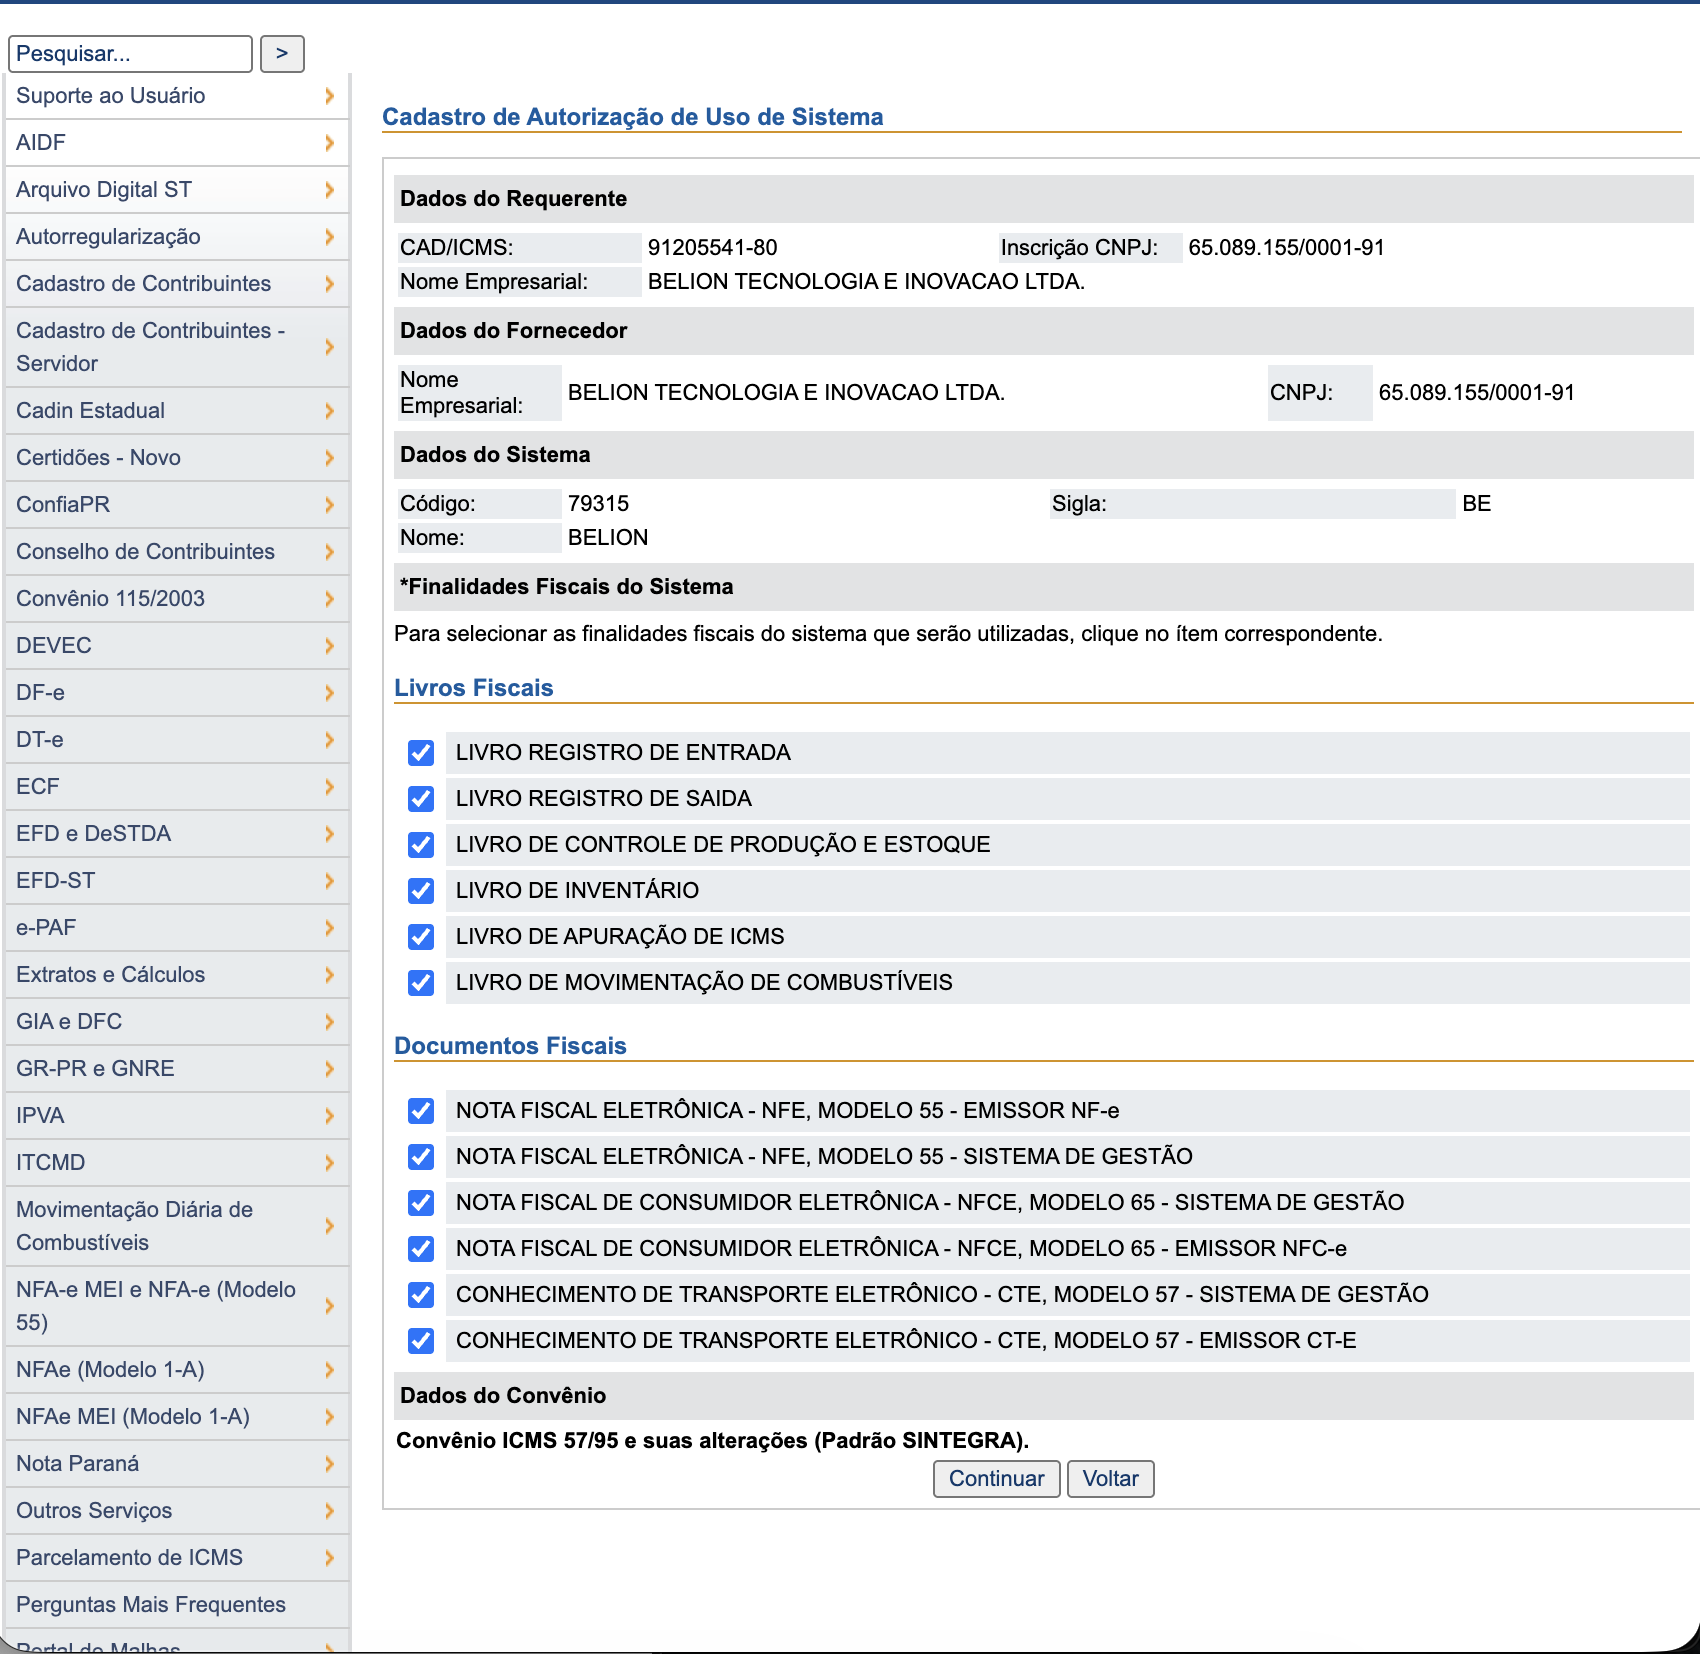Expand Conselho de Contribuintes arrow
Image resolution: width=1700 pixels, height=1654 pixels.
[329, 552]
